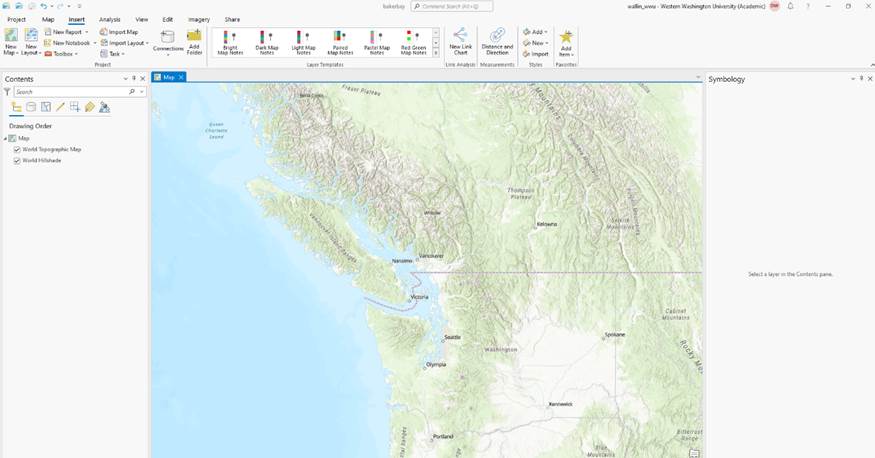
Task: Open the Connections database icon
Action: point(167,37)
